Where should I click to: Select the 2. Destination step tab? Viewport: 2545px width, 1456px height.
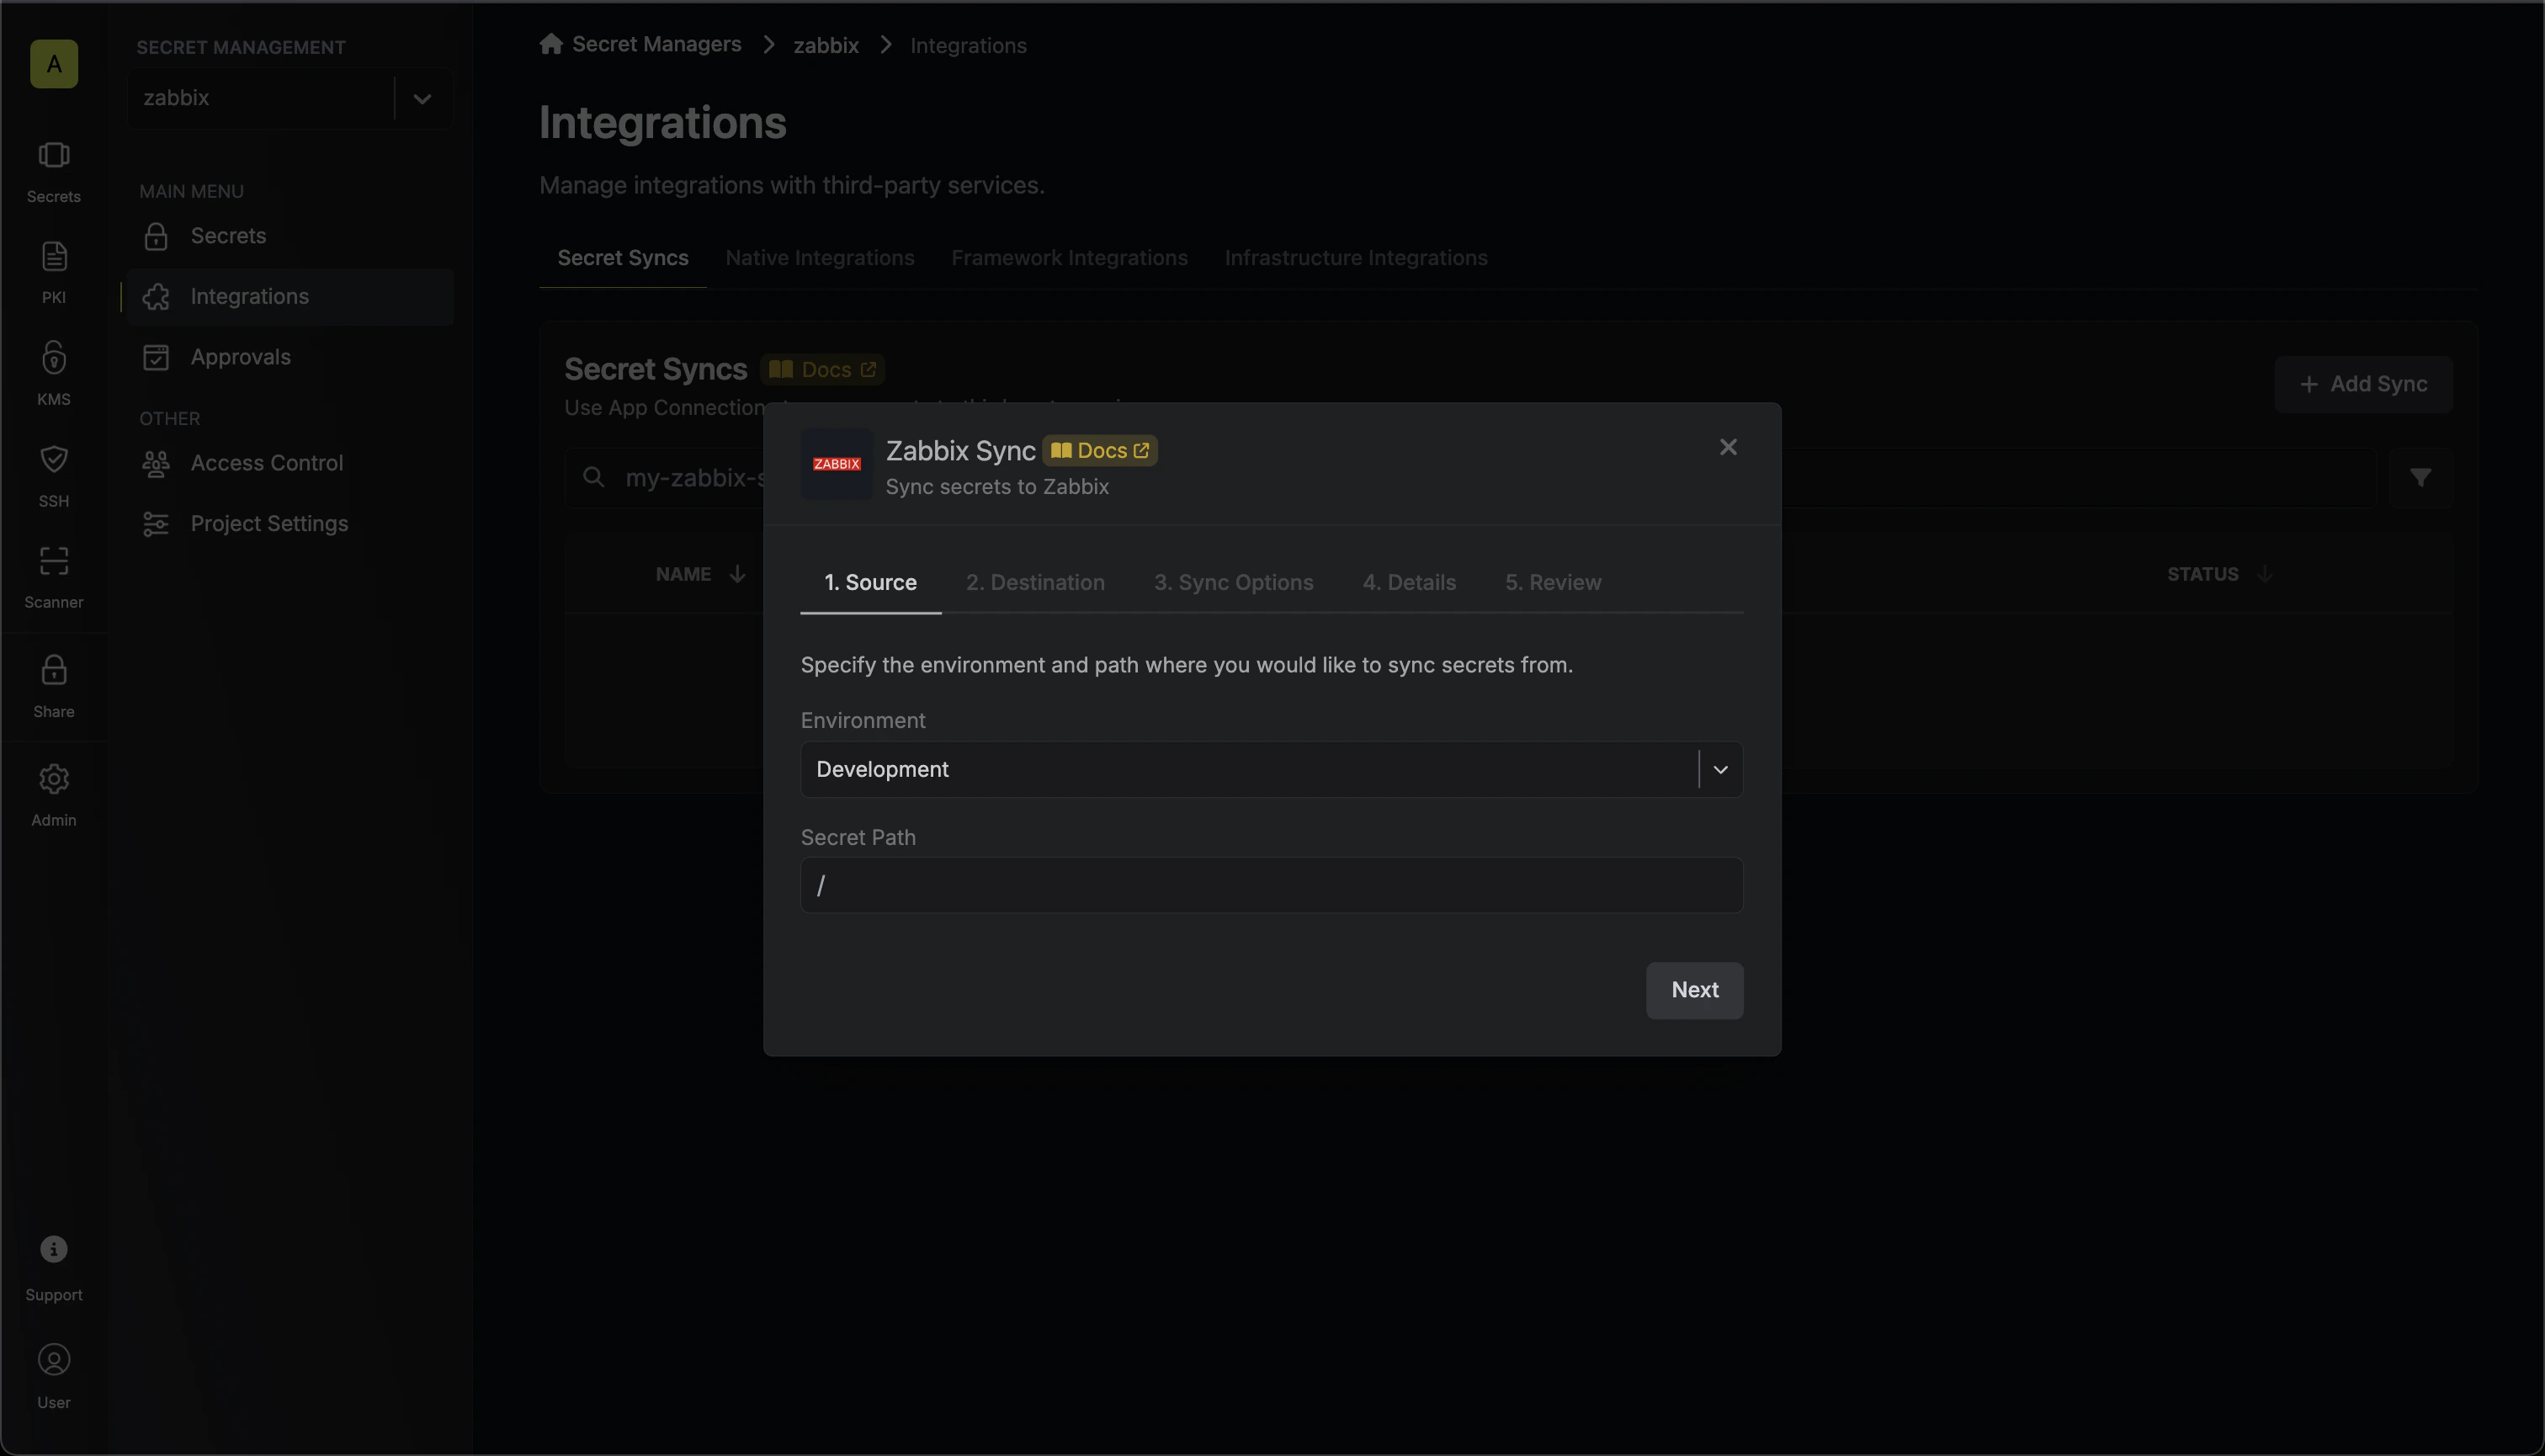1035,583
